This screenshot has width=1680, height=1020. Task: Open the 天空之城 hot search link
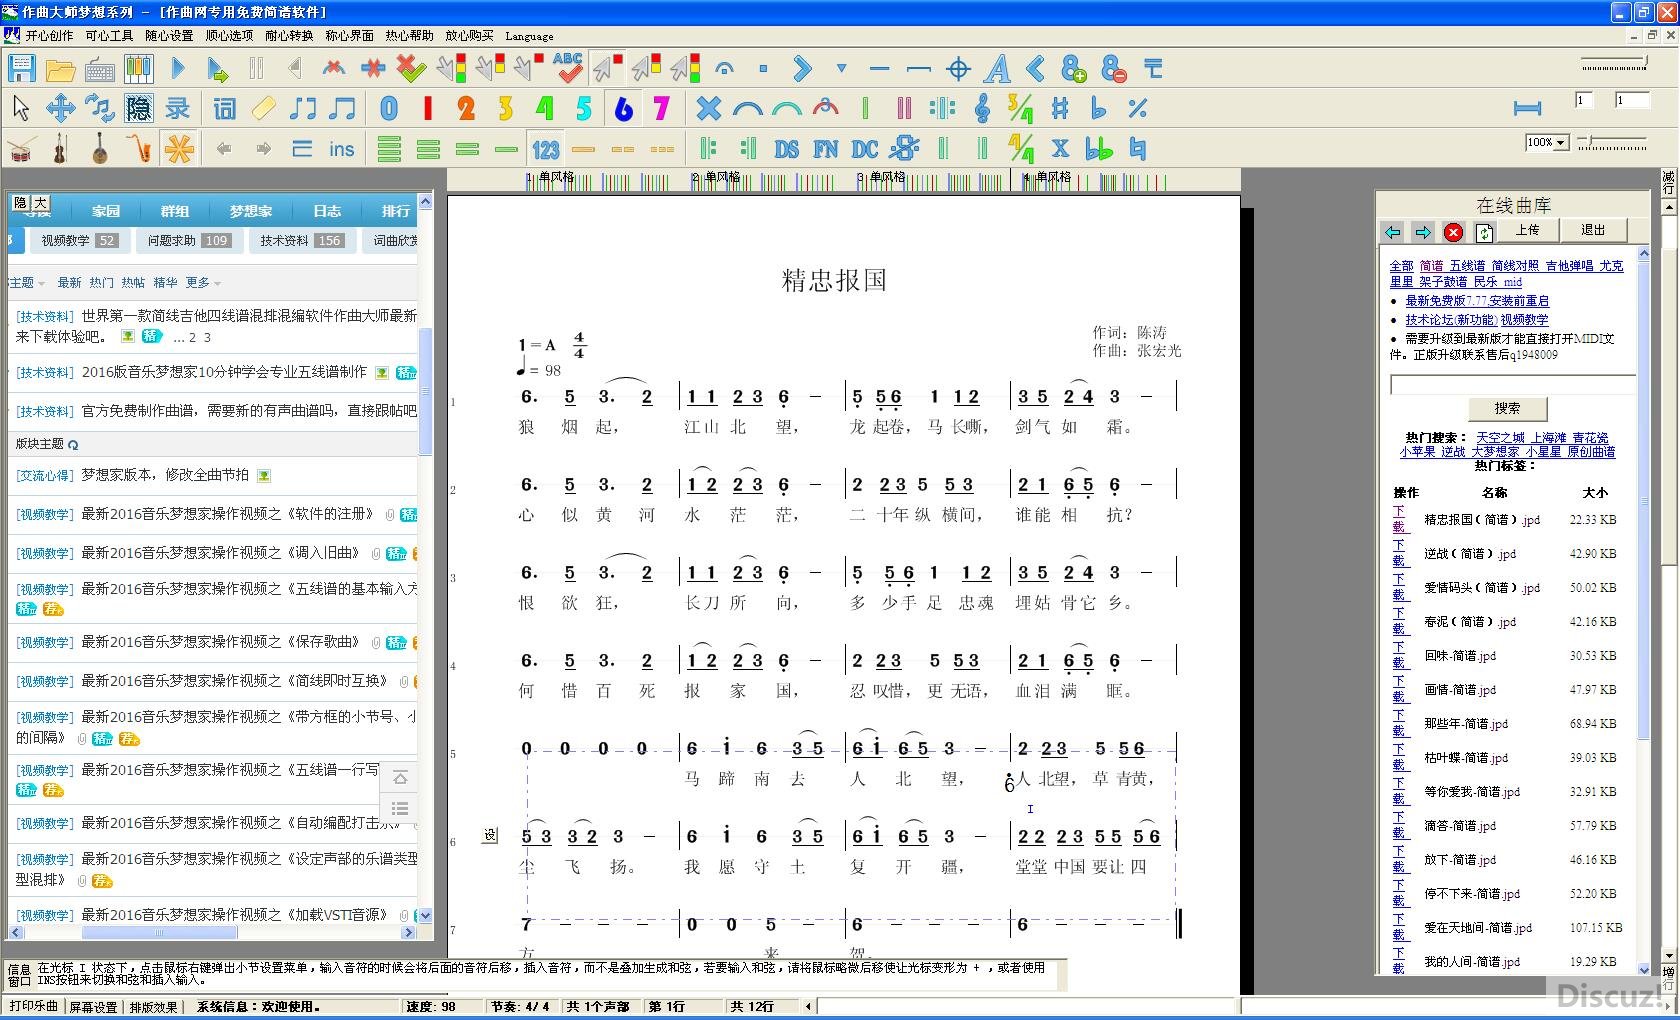pyautogui.click(x=1500, y=438)
